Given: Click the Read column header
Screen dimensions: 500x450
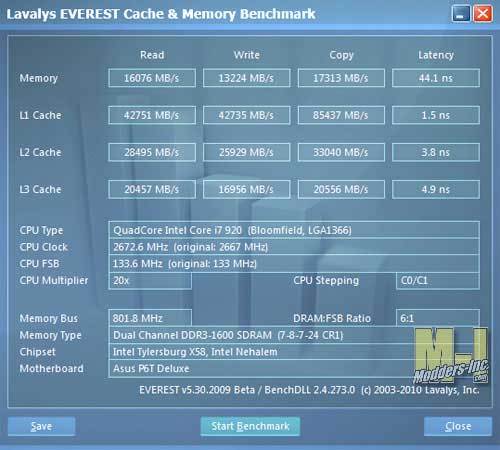Looking at the screenshot, I should tap(152, 55).
